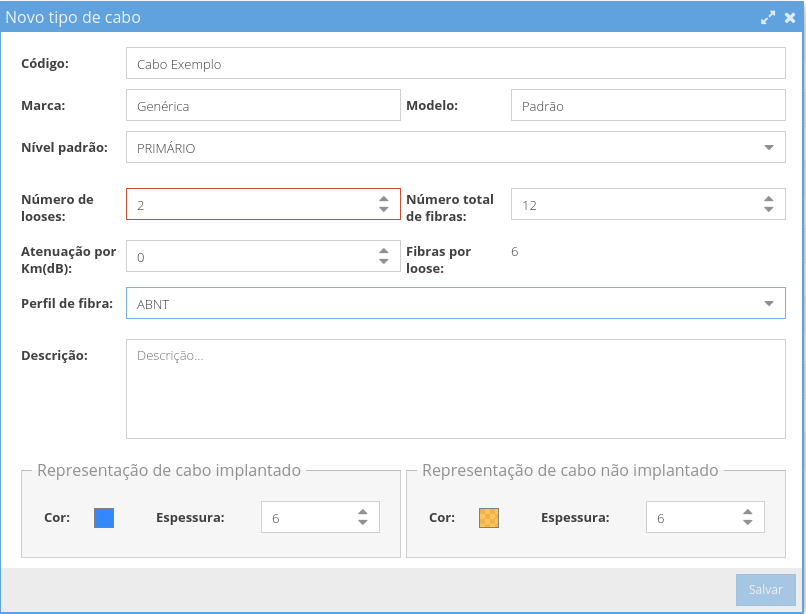Click the Salvar button
This screenshot has height=614, width=806.
pyautogui.click(x=765, y=590)
